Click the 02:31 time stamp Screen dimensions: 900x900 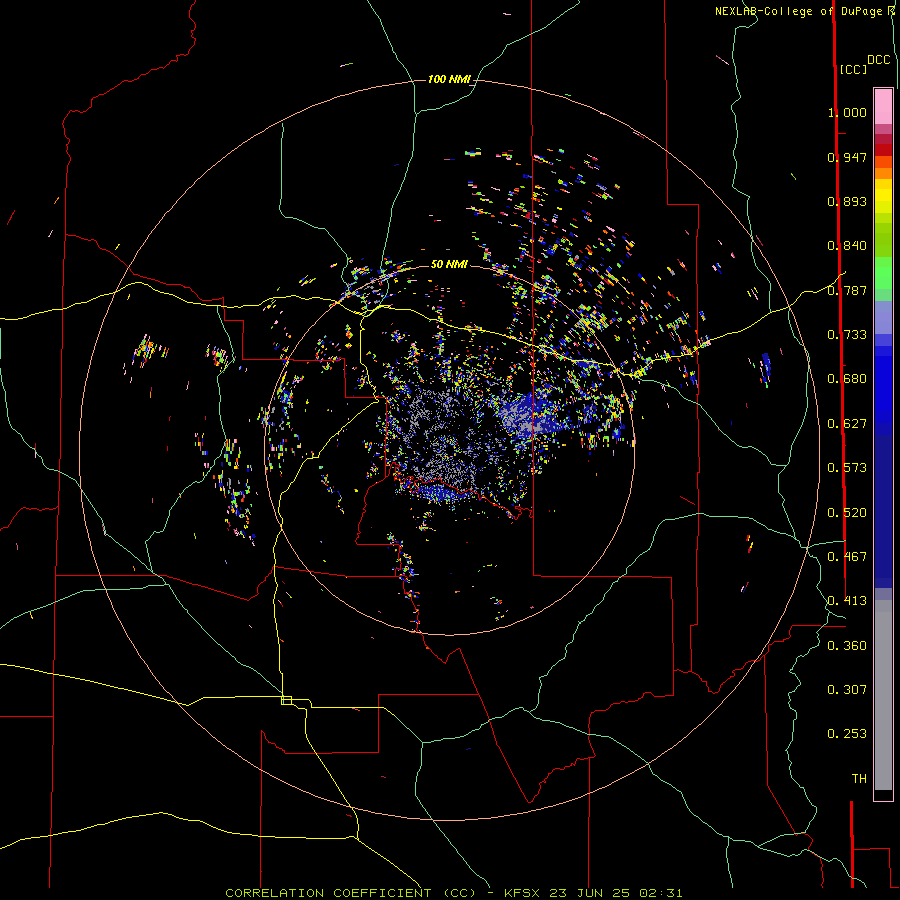pyautogui.click(x=661, y=893)
